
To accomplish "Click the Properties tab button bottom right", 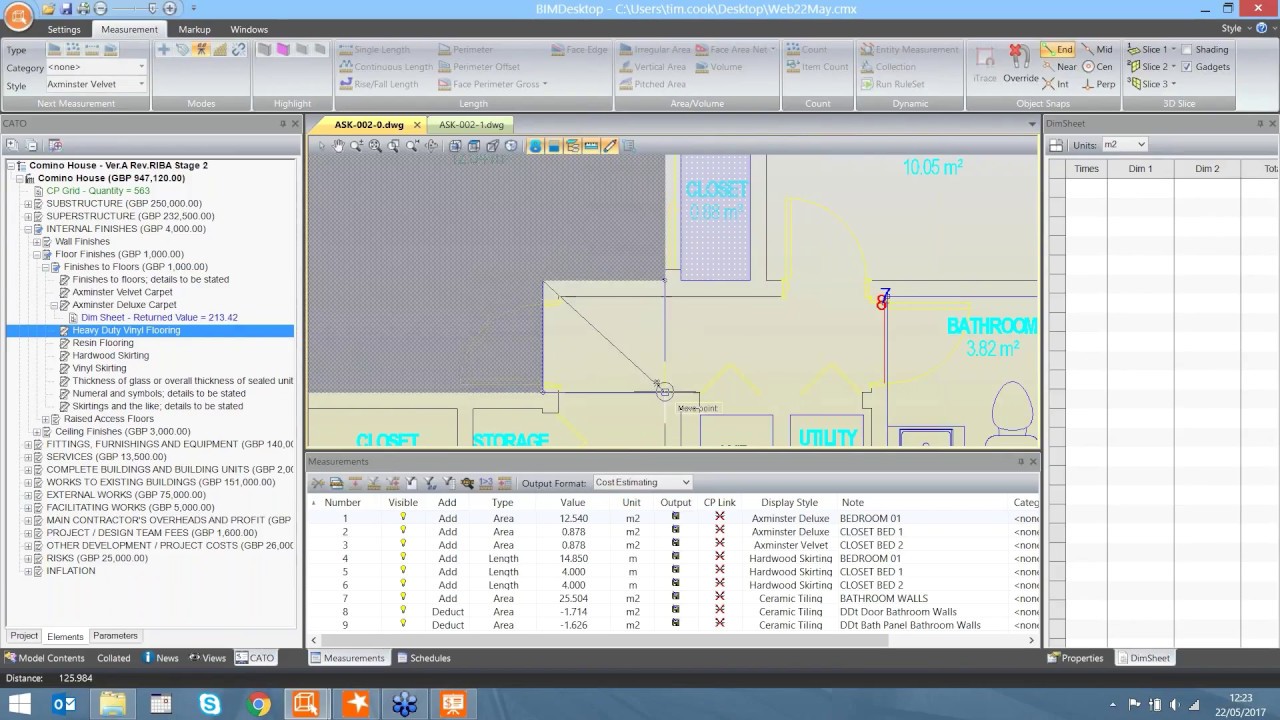I will coord(1075,658).
